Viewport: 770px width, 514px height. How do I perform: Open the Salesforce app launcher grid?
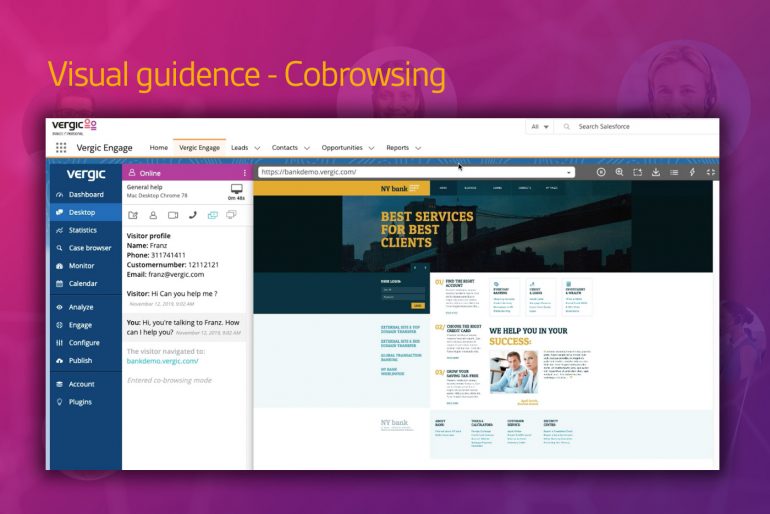[x=61, y=148]
